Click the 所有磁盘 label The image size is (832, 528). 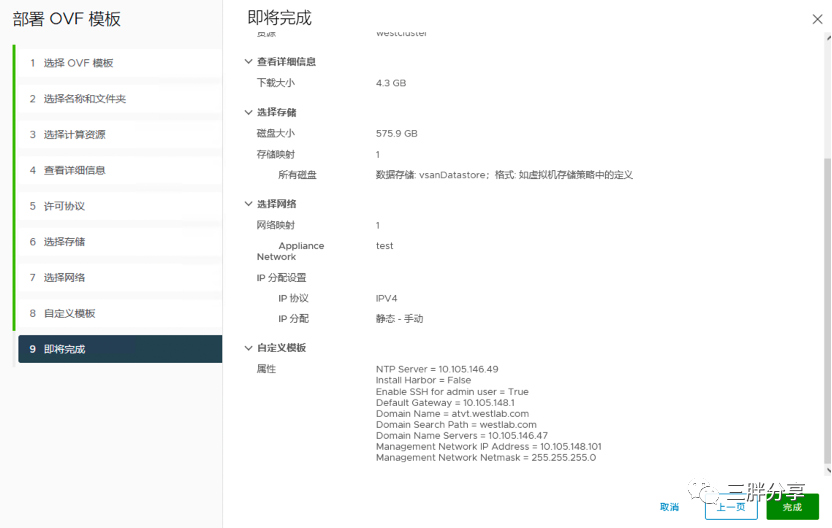(x=297, y=175)
